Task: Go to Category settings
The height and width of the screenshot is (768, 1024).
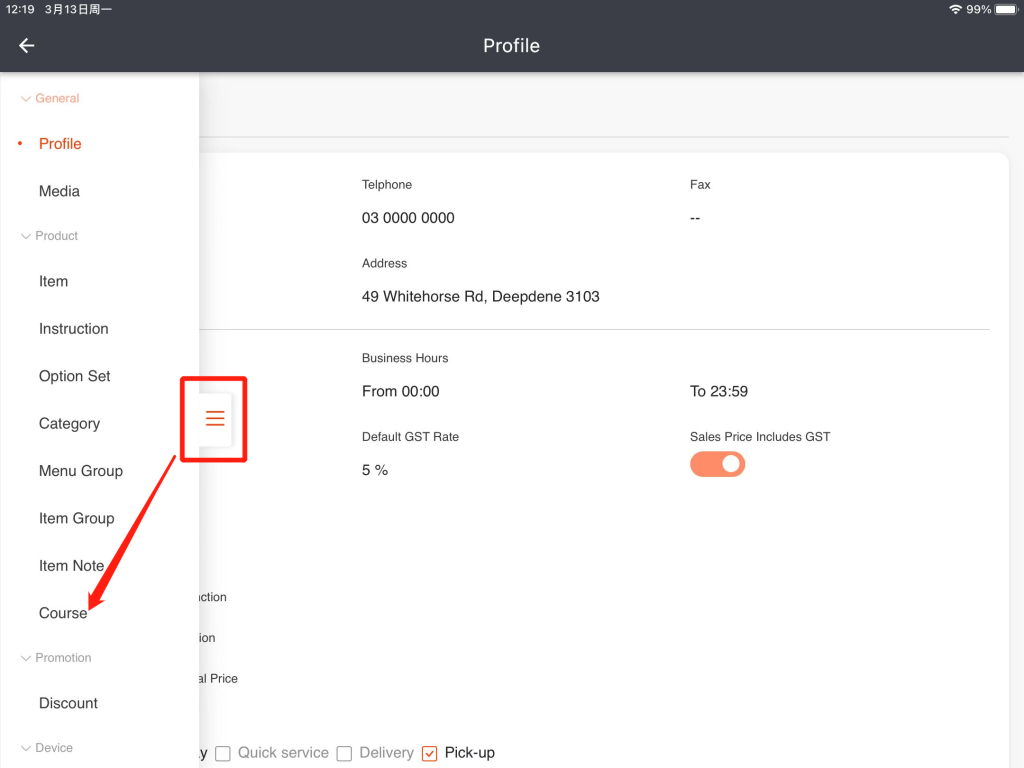Action: [69, 423]
